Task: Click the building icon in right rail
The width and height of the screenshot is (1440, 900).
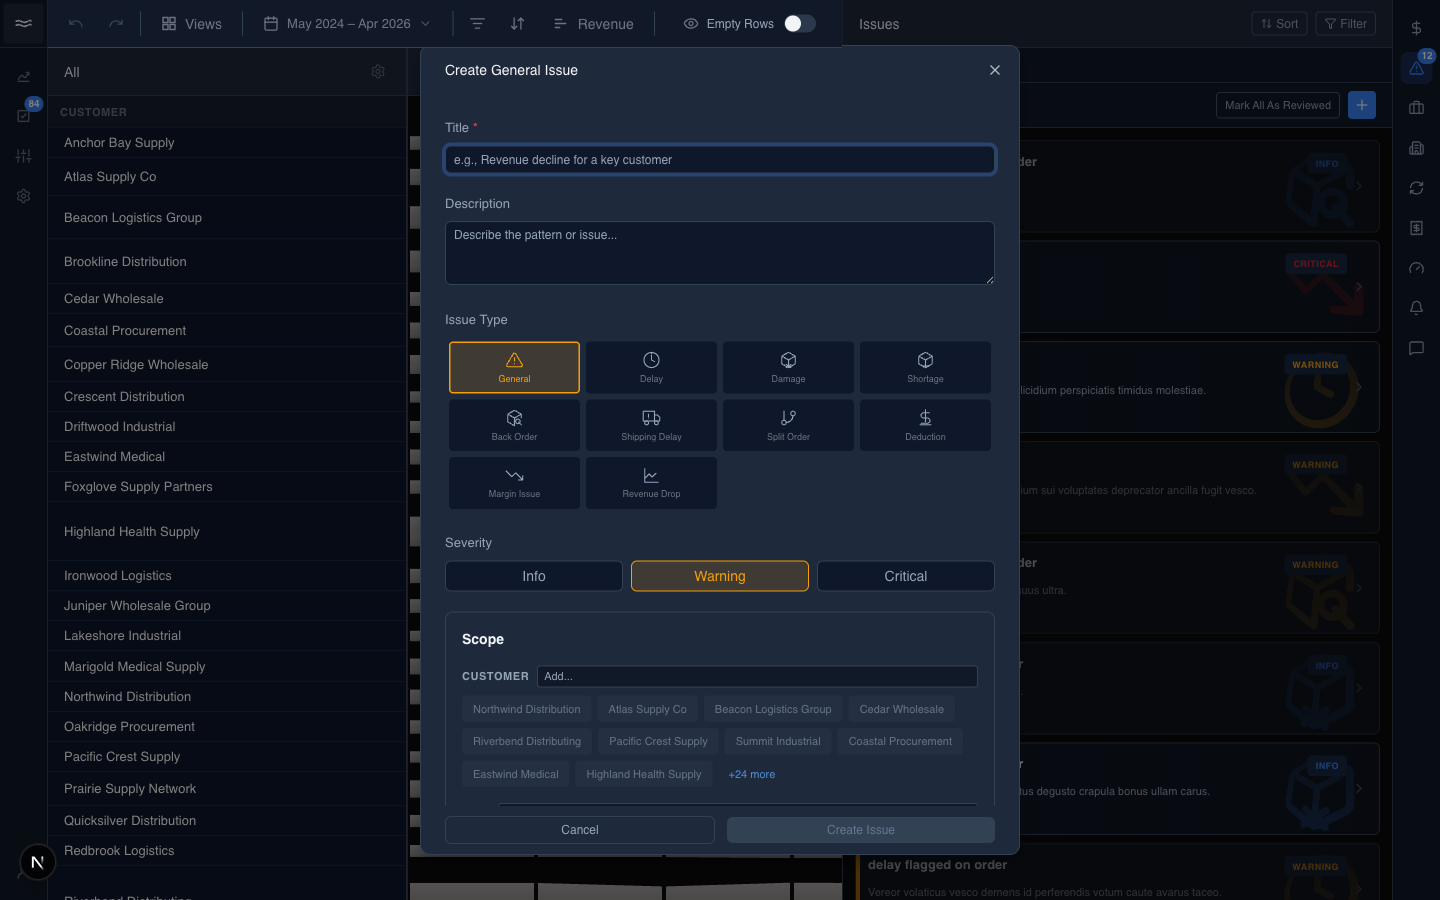Action: pyautogui.click(x=1416, y=148)
